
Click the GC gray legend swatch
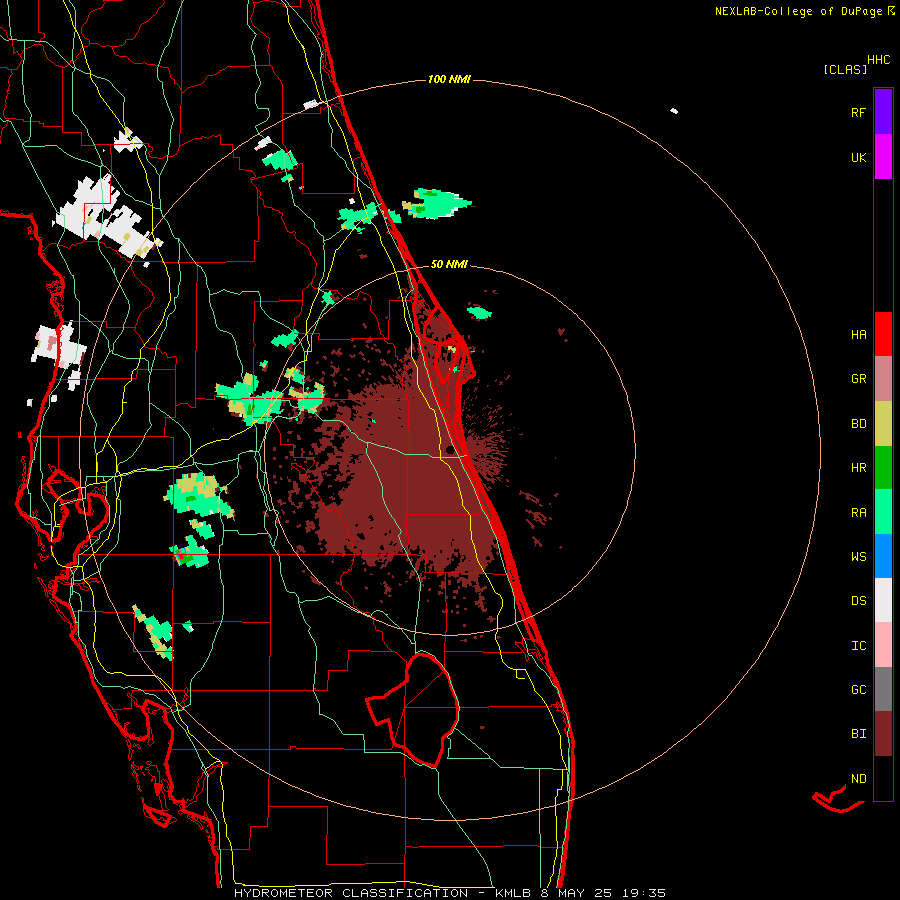(883, 689)
